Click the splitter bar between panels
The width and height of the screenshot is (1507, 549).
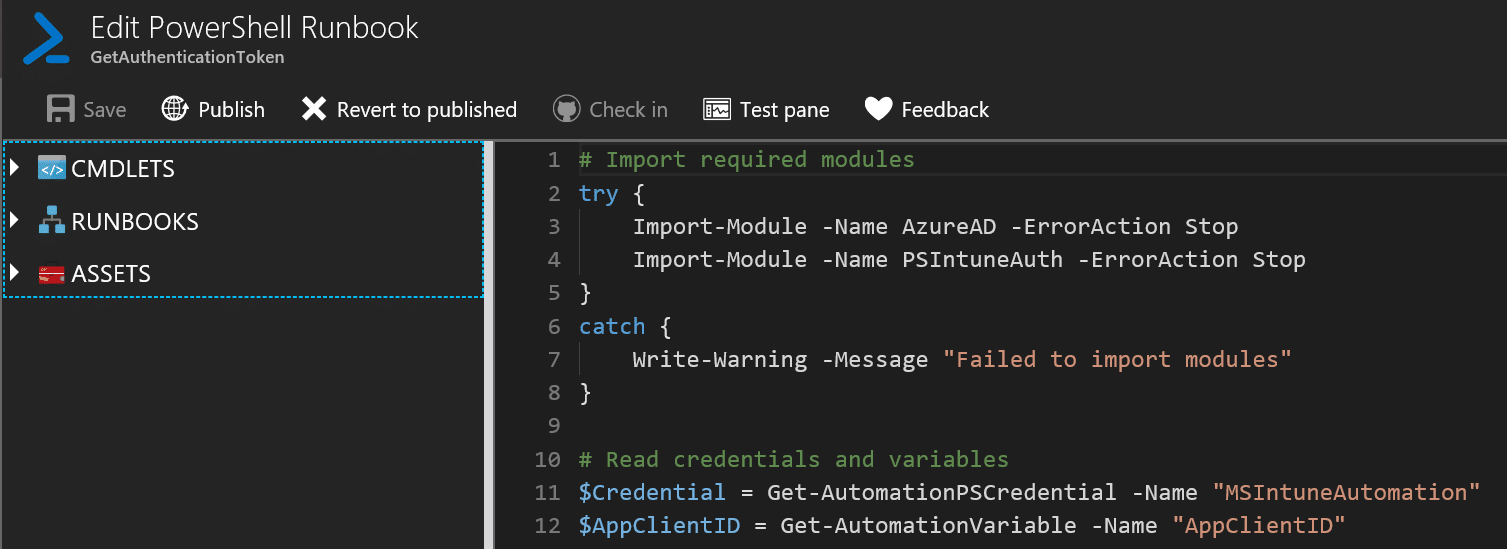point(489,345)
